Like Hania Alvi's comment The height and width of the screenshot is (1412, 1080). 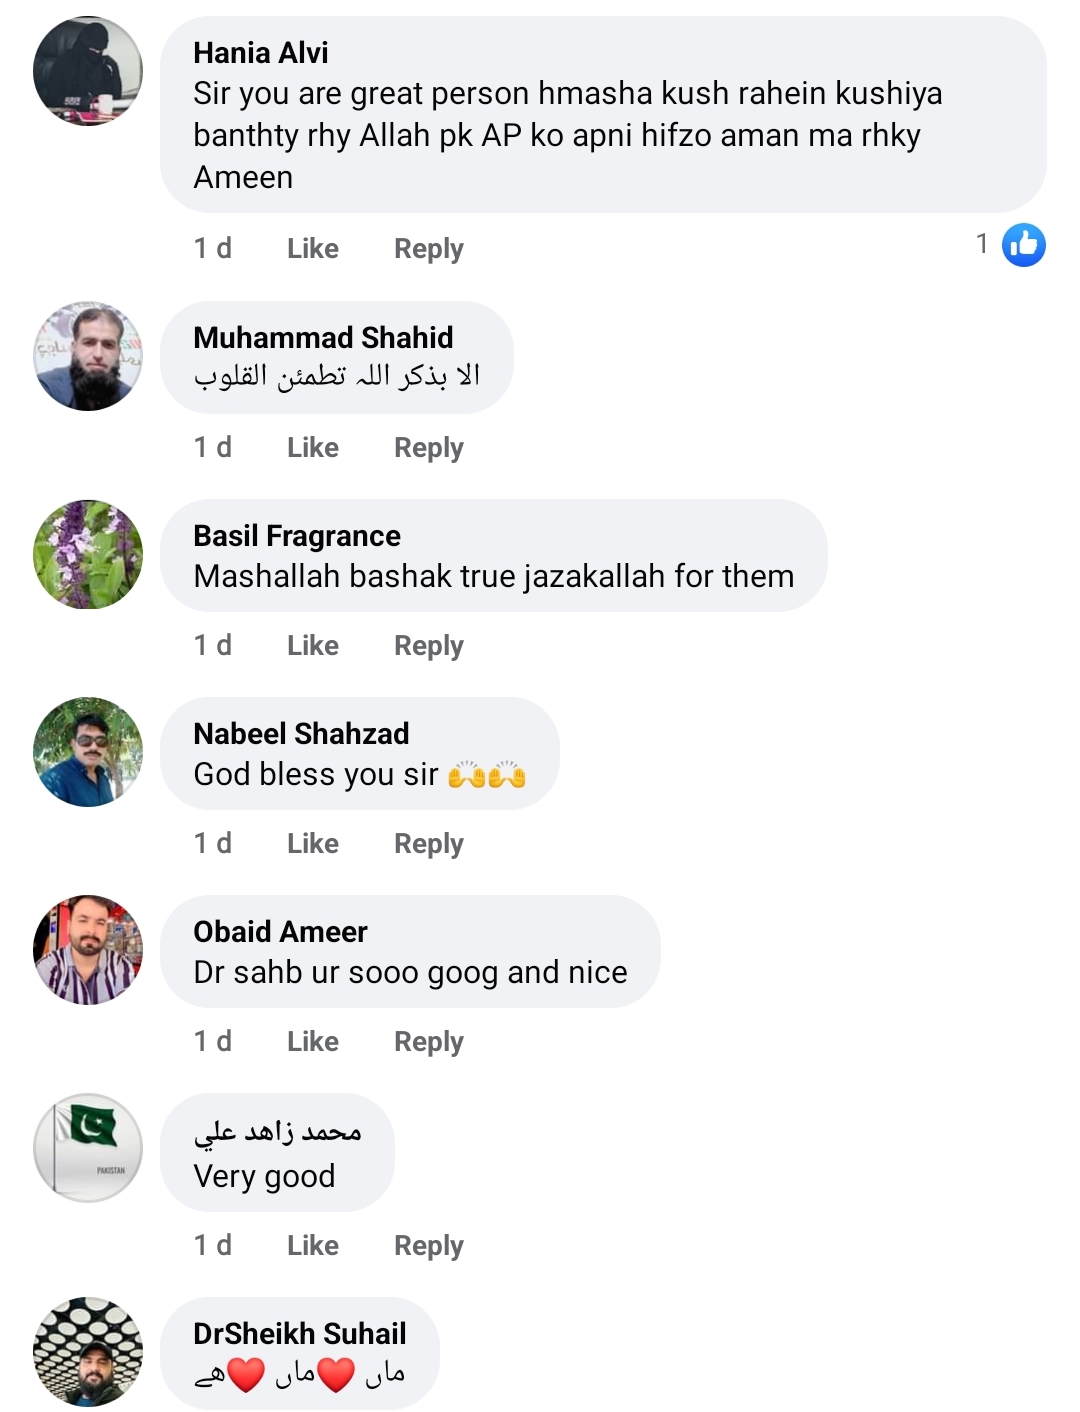point(312,248)
